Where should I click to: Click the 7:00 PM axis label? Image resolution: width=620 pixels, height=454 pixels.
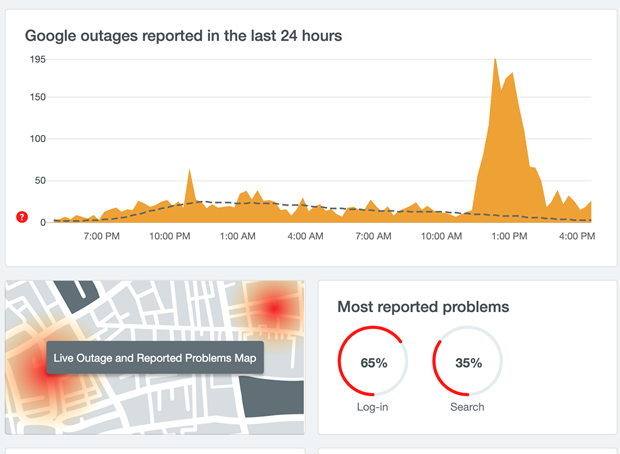[x=102, y=236]
